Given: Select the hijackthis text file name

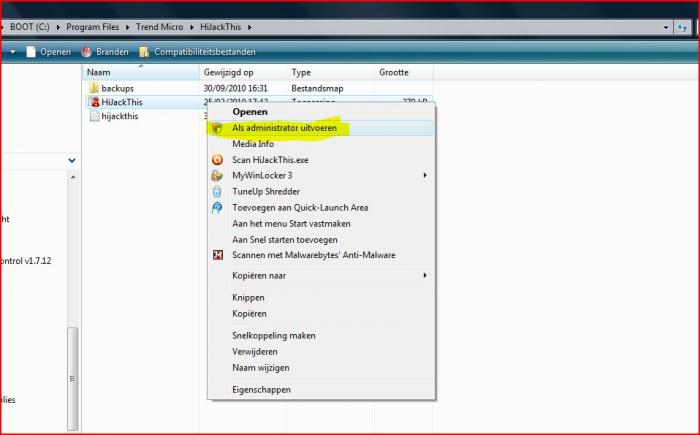Looking at the screenshot, I should click(120, 116).
